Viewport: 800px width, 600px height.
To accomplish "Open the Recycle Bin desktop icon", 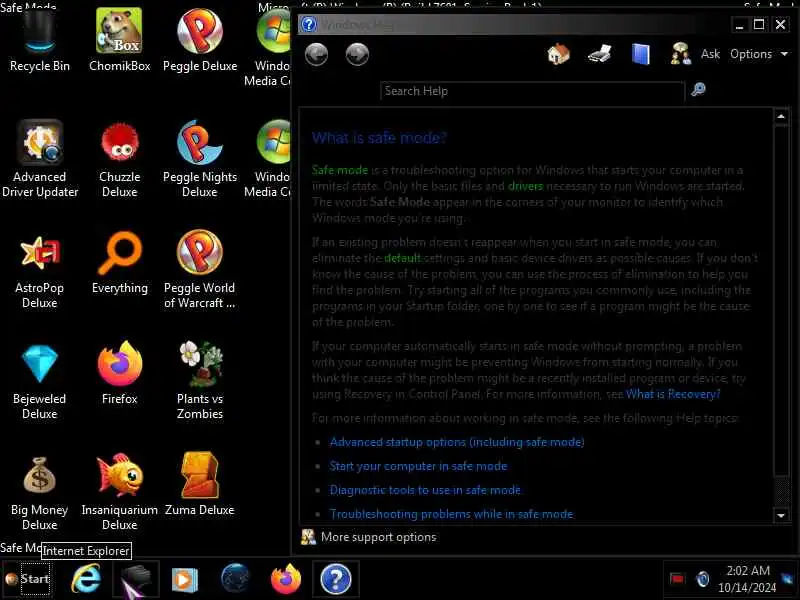I will coord(40,41).
